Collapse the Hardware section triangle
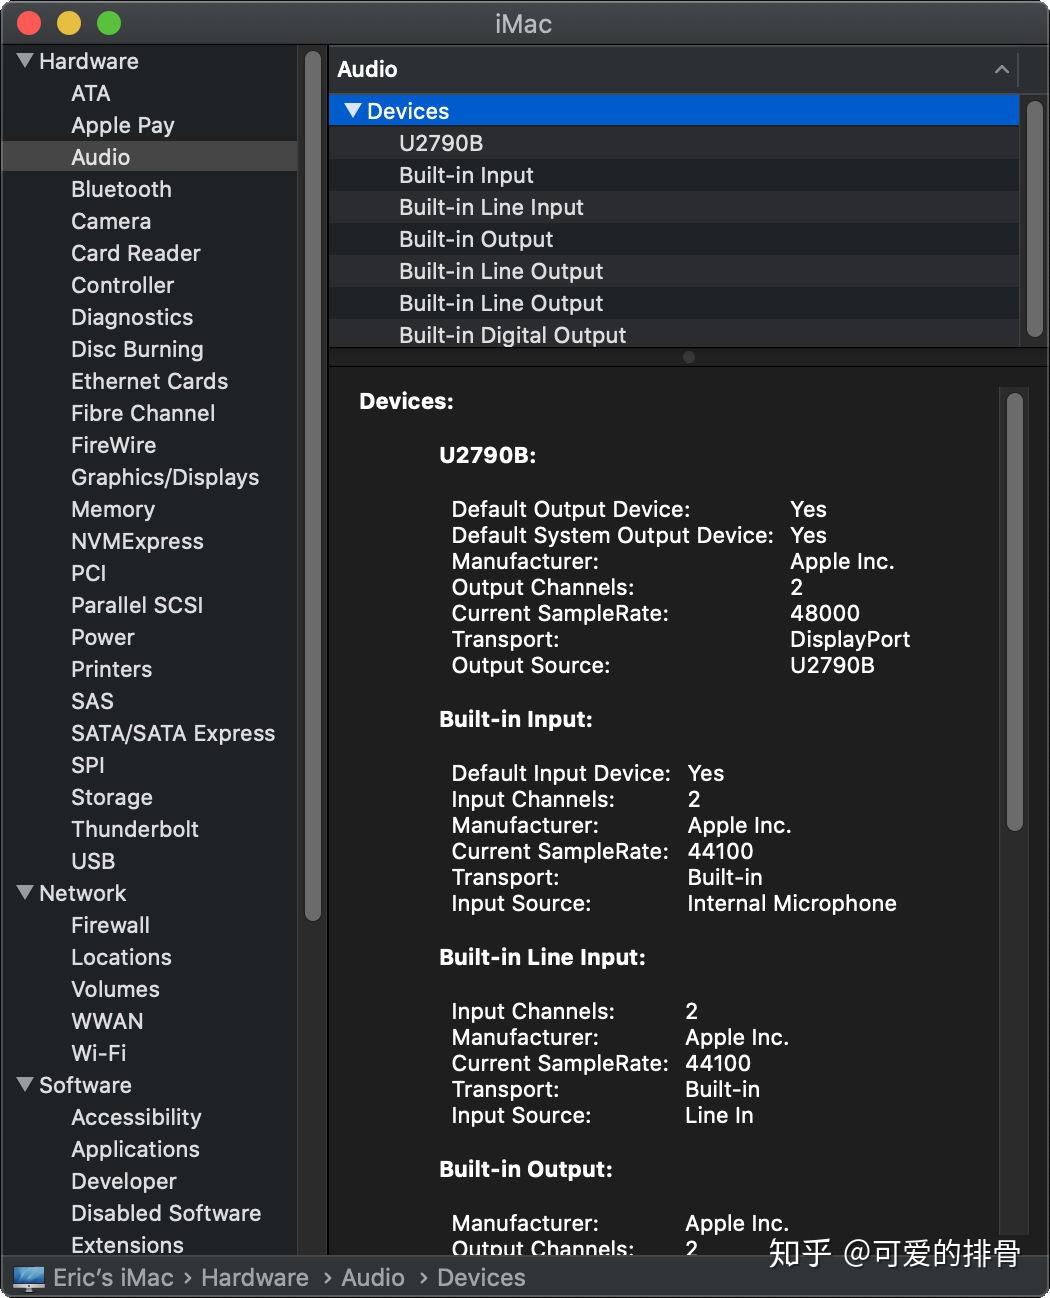1050x1298 pixels. tap(26, 61)
